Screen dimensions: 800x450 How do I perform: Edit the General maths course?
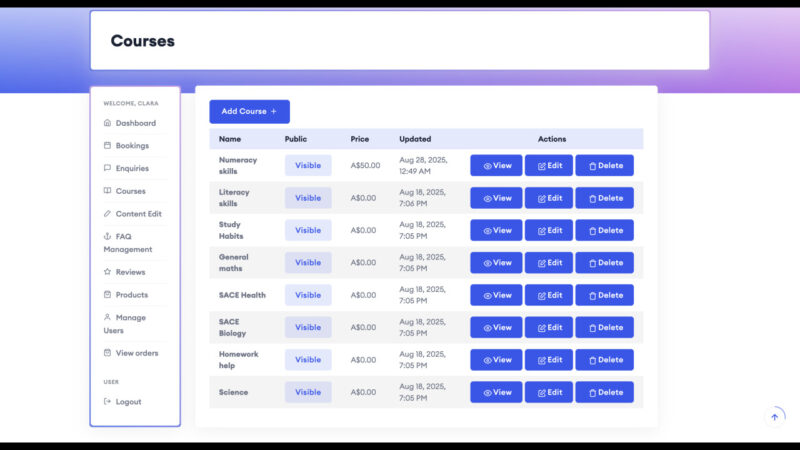pos(548,263)
